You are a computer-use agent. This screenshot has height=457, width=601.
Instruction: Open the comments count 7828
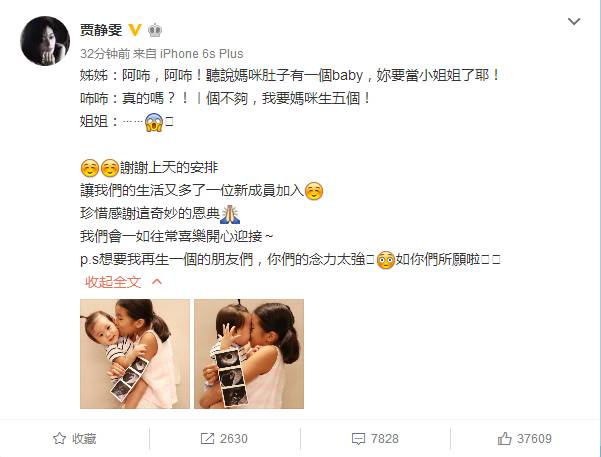(x=385, y=439)
